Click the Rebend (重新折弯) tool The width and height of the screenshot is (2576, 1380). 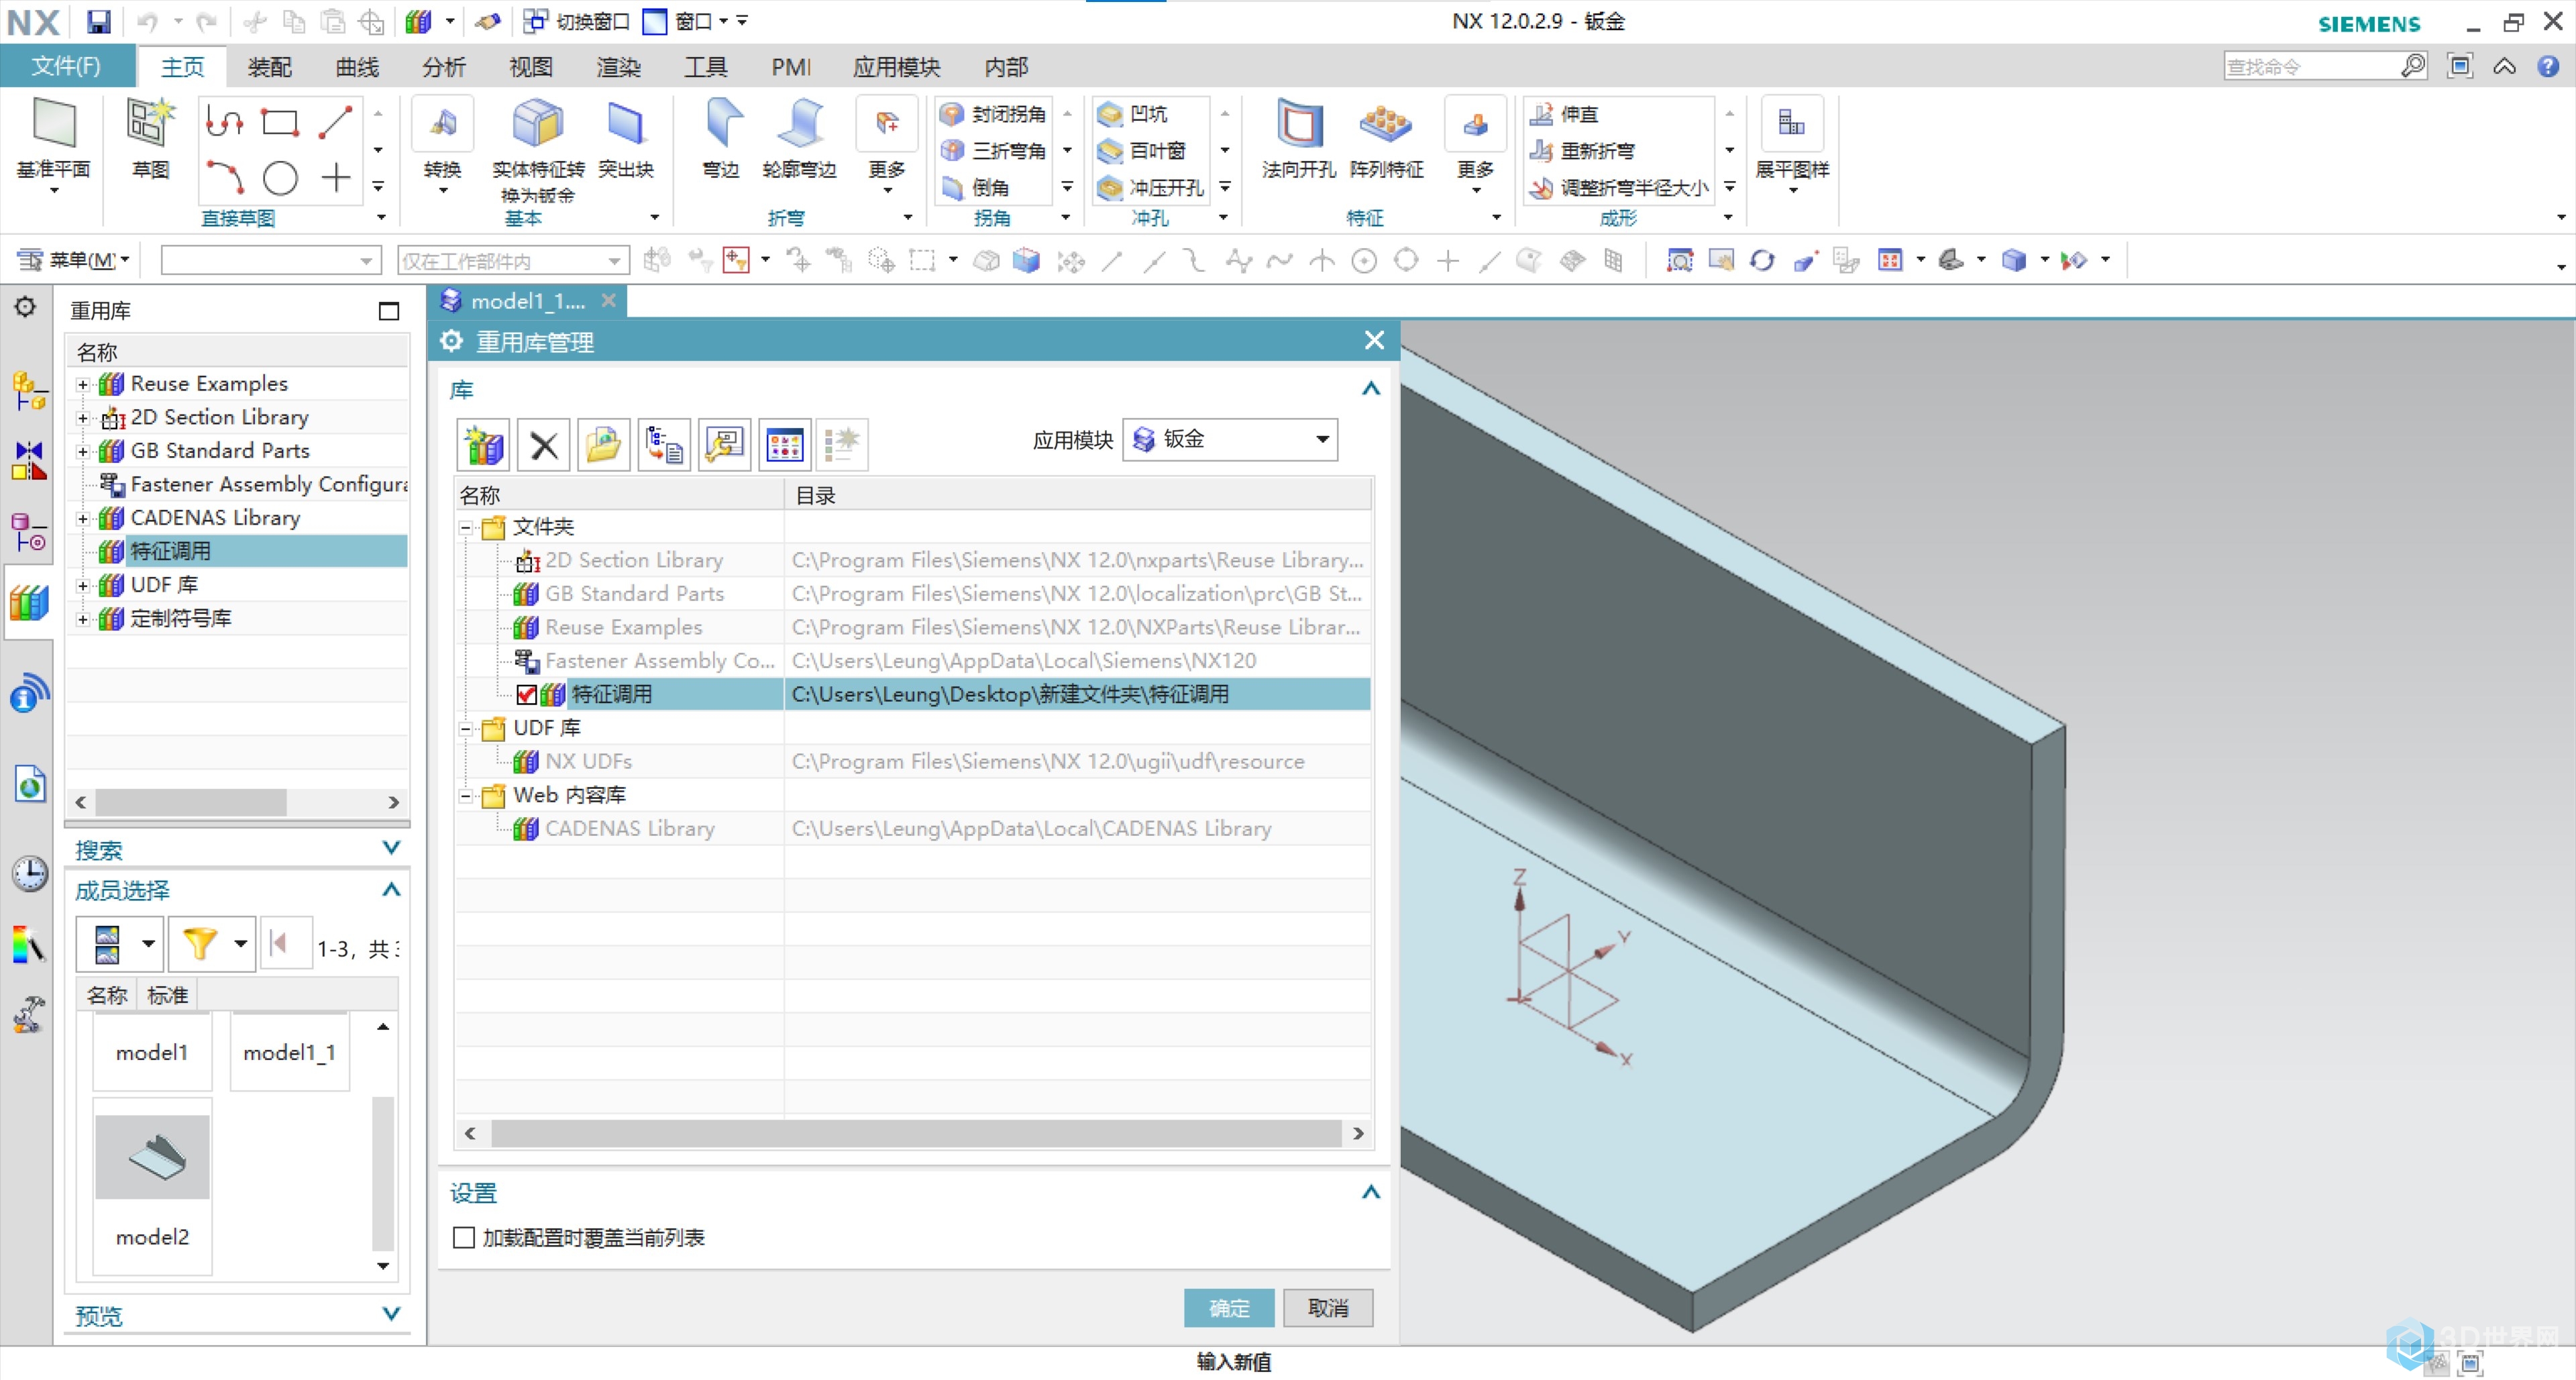coord(1583,150)
